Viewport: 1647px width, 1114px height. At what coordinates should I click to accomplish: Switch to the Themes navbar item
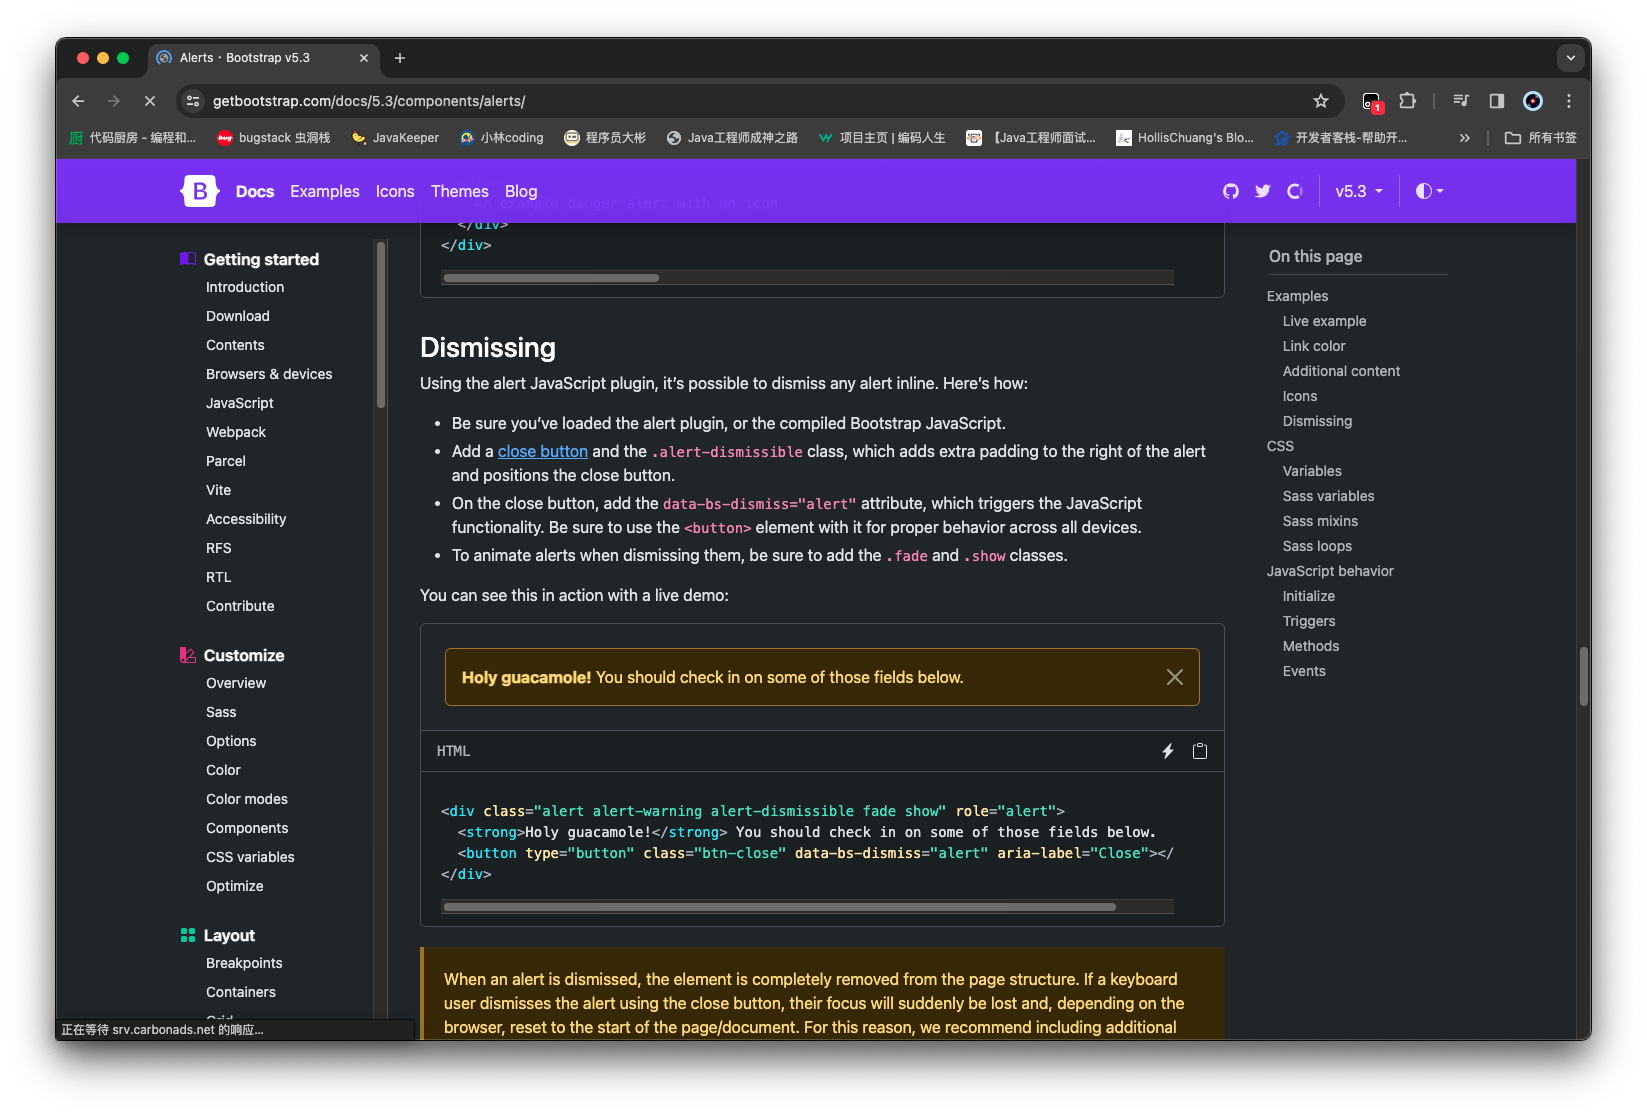(x=460, y=191)
